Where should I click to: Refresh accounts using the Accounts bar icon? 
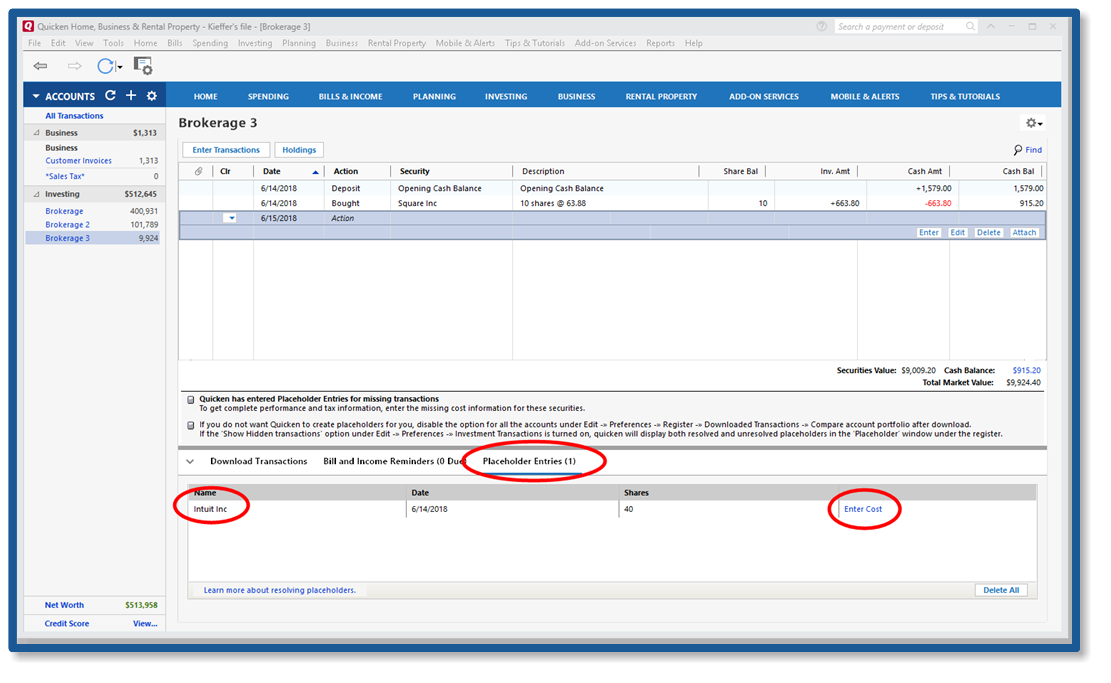click(110, 96)
